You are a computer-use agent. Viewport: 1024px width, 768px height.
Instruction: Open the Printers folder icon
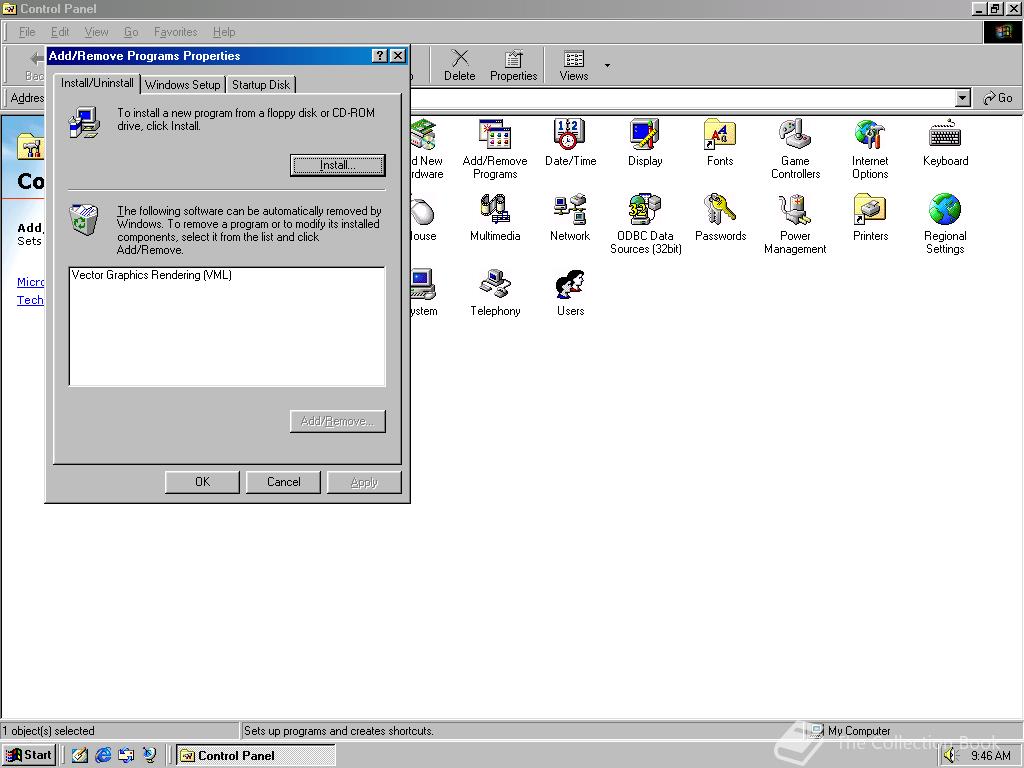870,217
